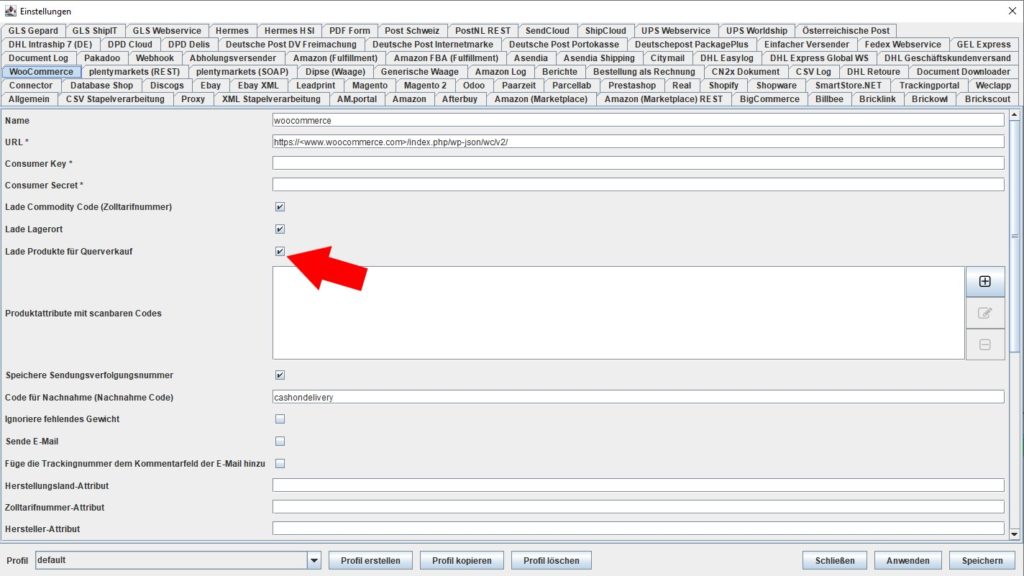Viewport: 1024px width, 576px height.
Task: Click the Profil löschen button
Action: (551, 560)
